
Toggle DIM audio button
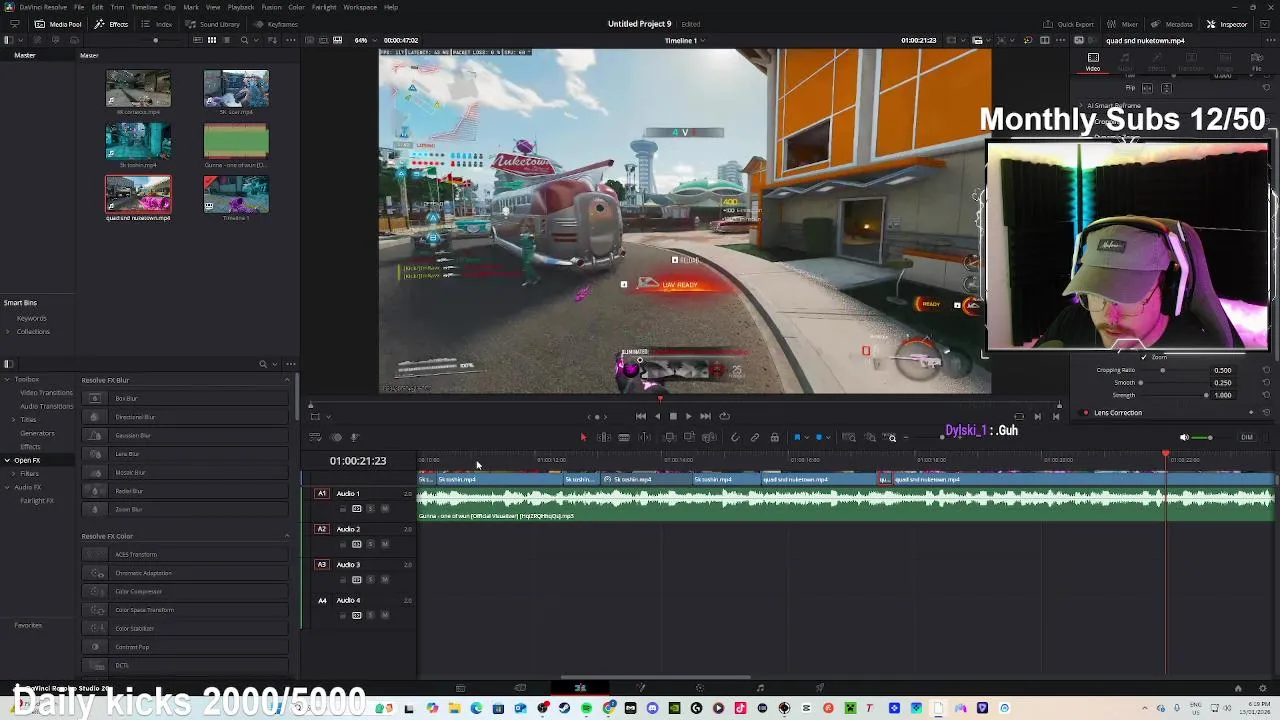pyautogui.click(x=1246, y=437)
